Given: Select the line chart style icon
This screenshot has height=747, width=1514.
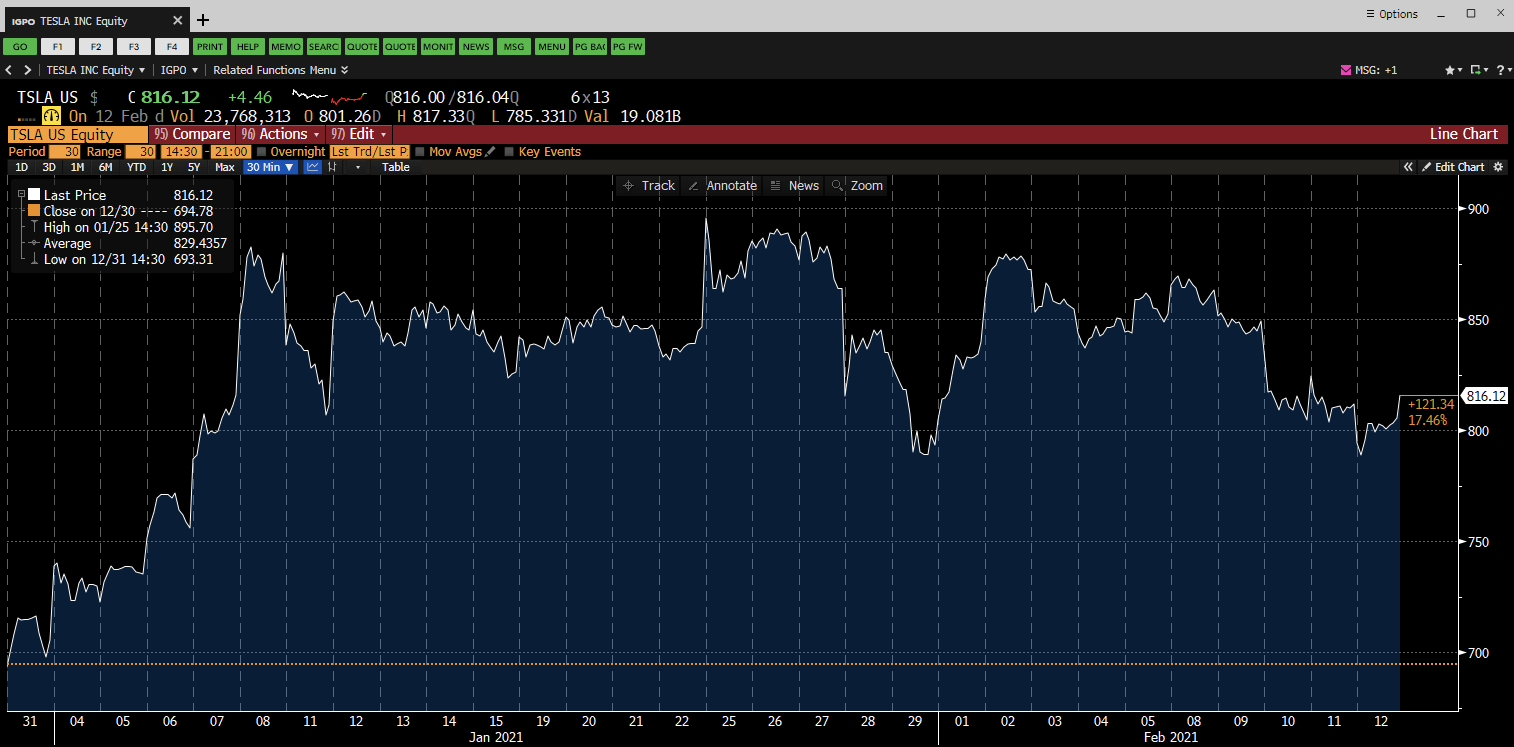Looking at the screenshot, I should click(313, 167).
